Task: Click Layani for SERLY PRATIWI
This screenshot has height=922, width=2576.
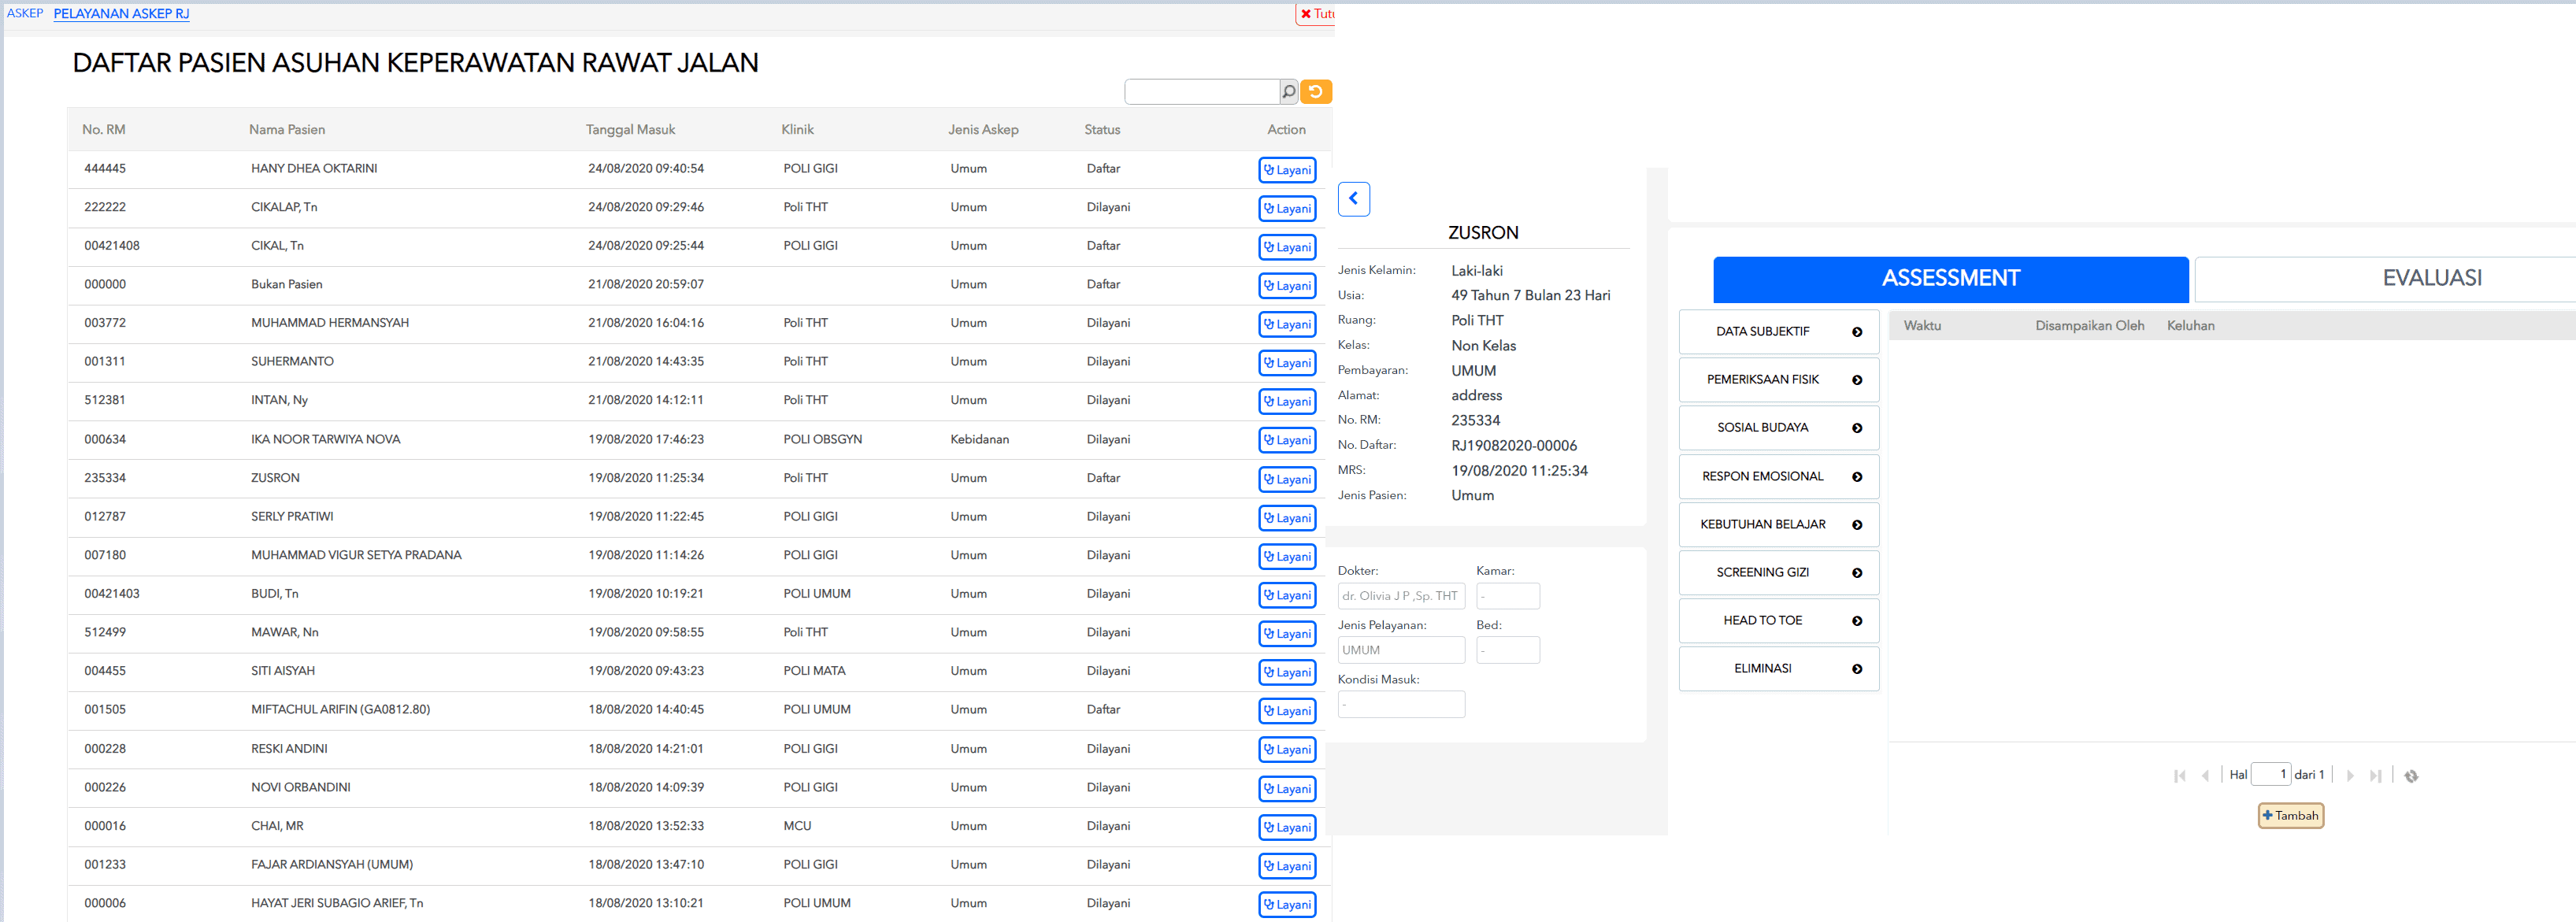Action: [x=1286, y=518]
